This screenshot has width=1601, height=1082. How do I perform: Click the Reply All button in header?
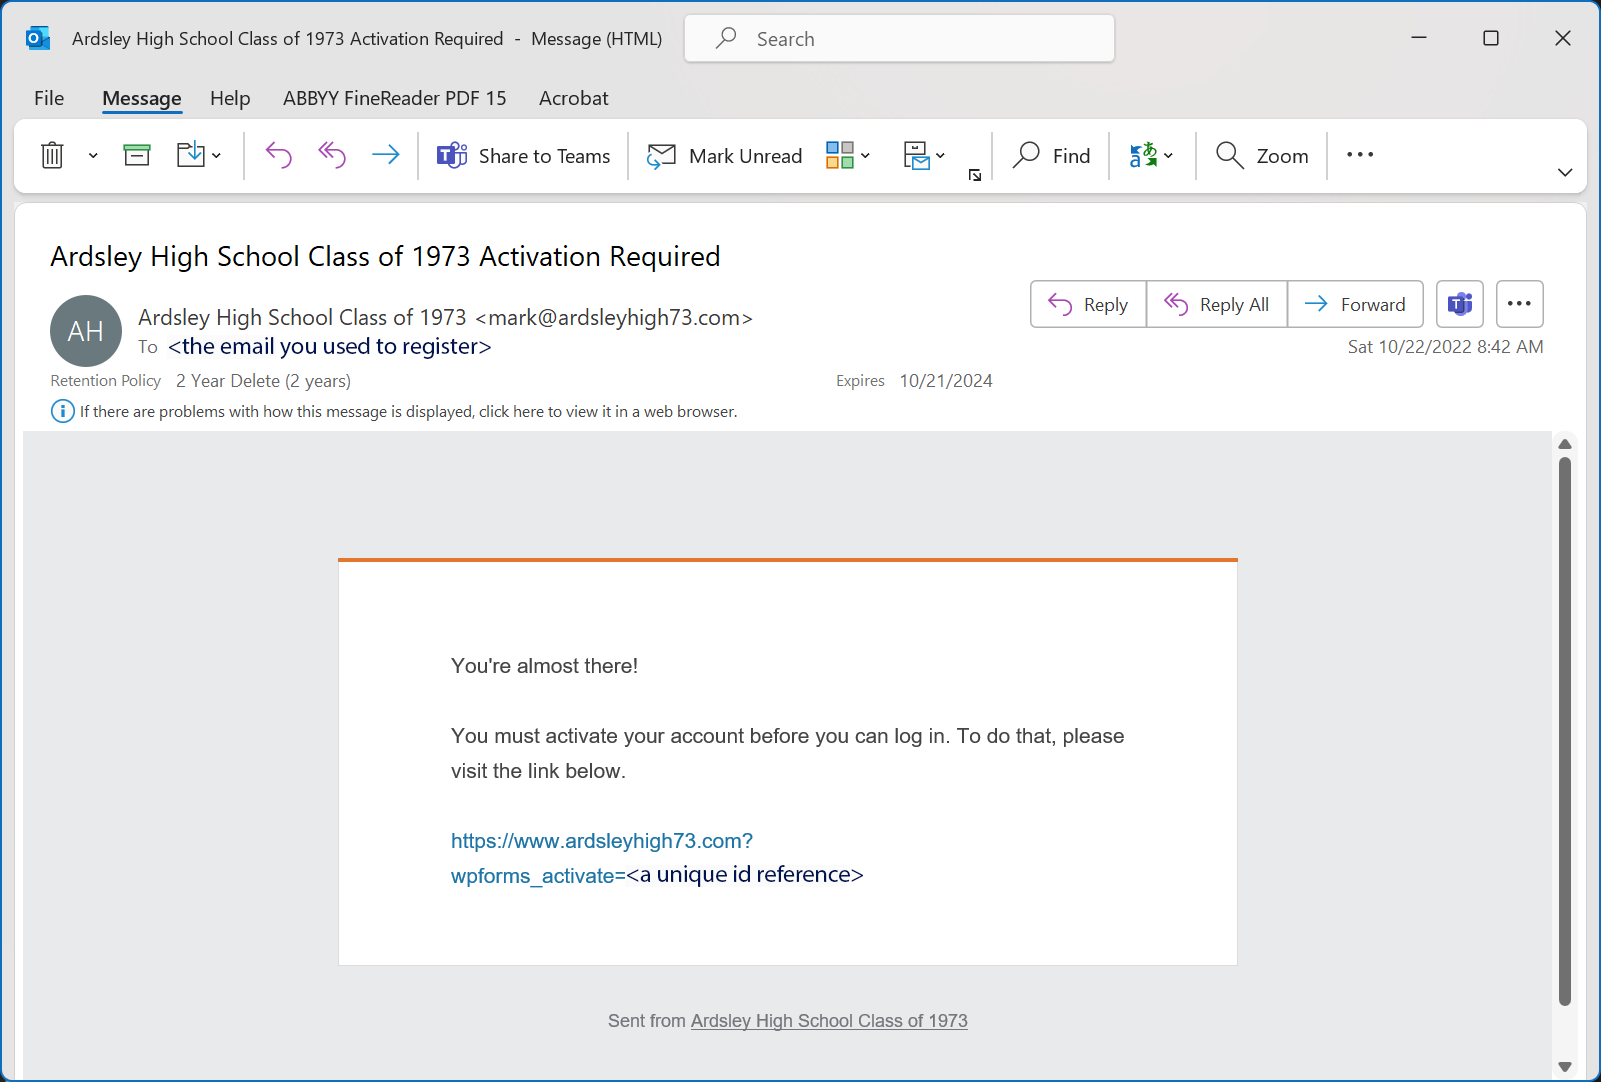click(x=1217, y=304)
